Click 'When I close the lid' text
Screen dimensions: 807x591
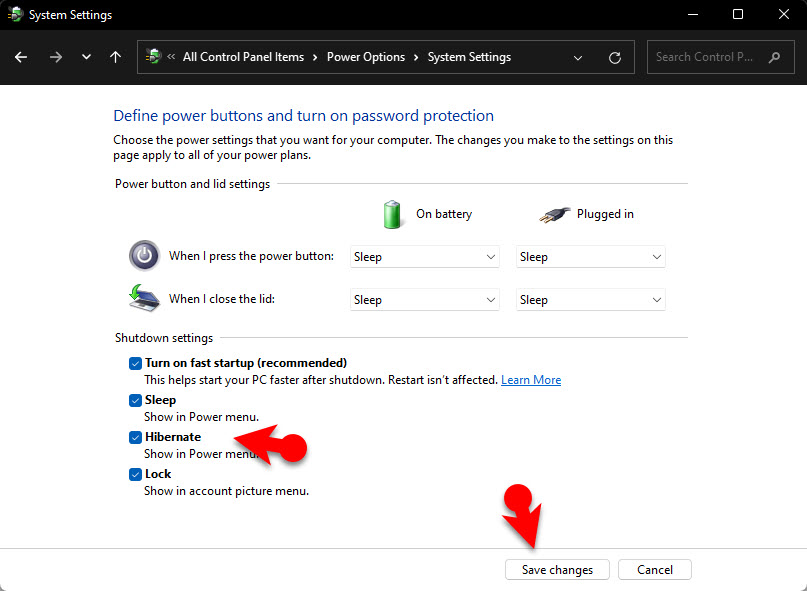click(222, 299)
